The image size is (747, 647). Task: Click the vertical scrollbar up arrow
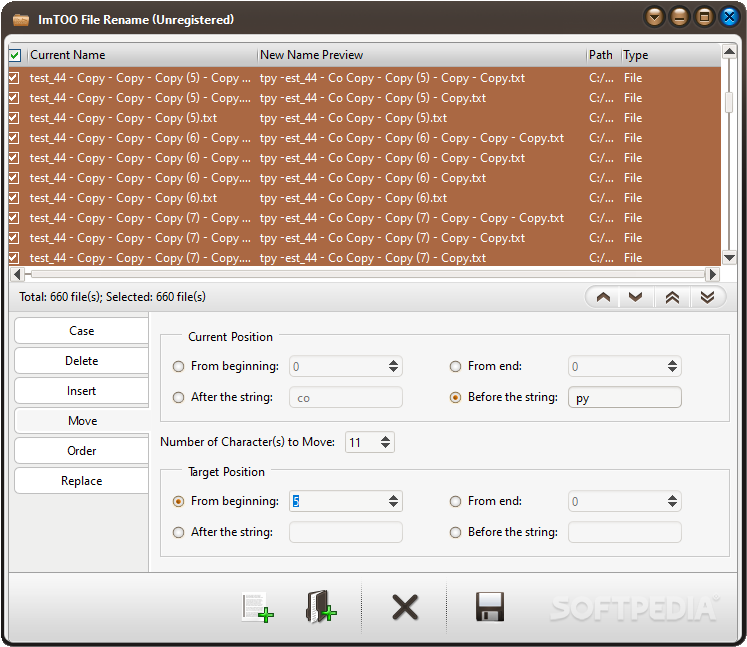click(729, 51)
